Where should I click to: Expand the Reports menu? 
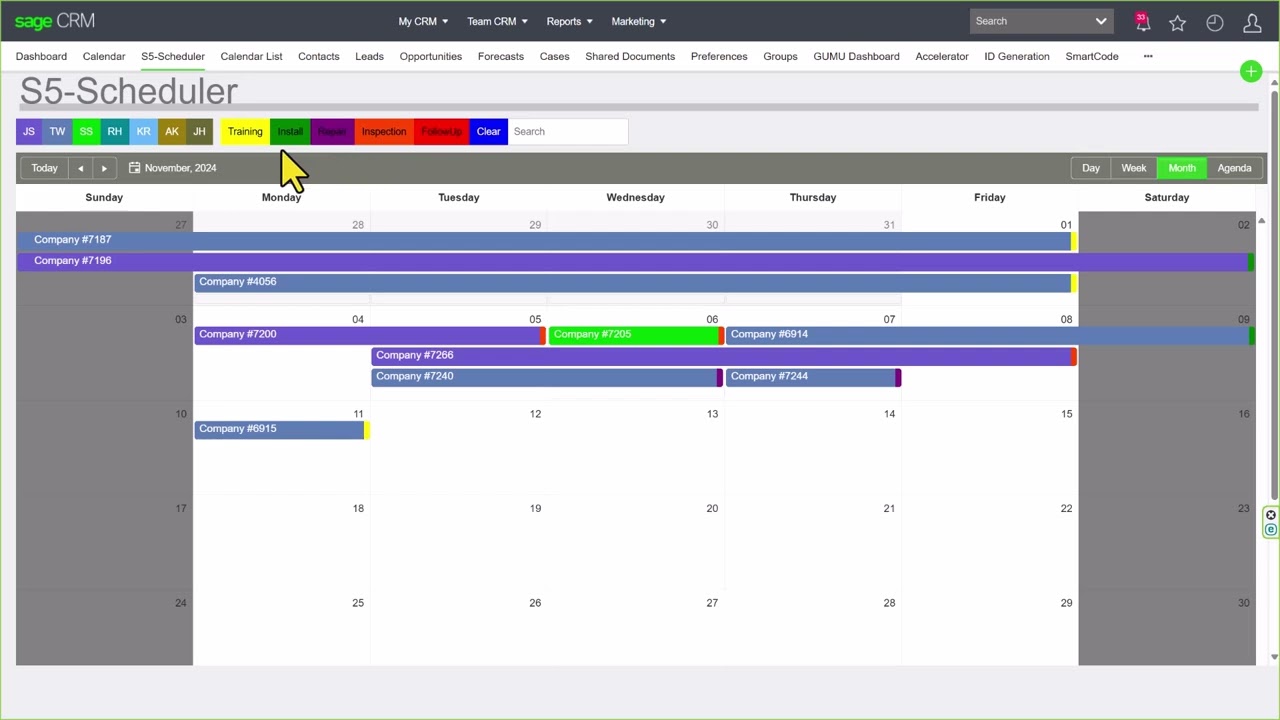click(x=569, y=21)
